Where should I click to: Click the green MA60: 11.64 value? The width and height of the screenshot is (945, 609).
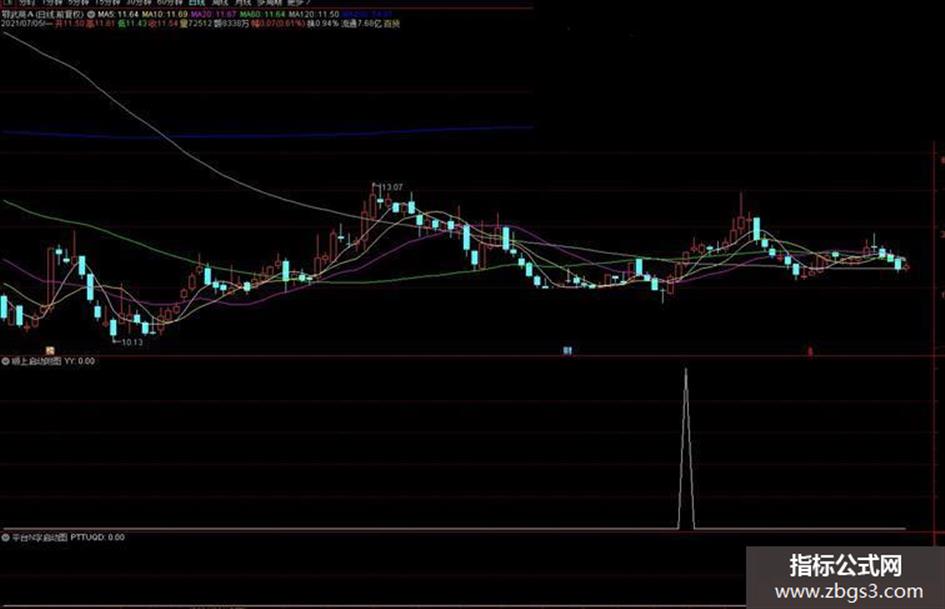(x=262, y=14)
